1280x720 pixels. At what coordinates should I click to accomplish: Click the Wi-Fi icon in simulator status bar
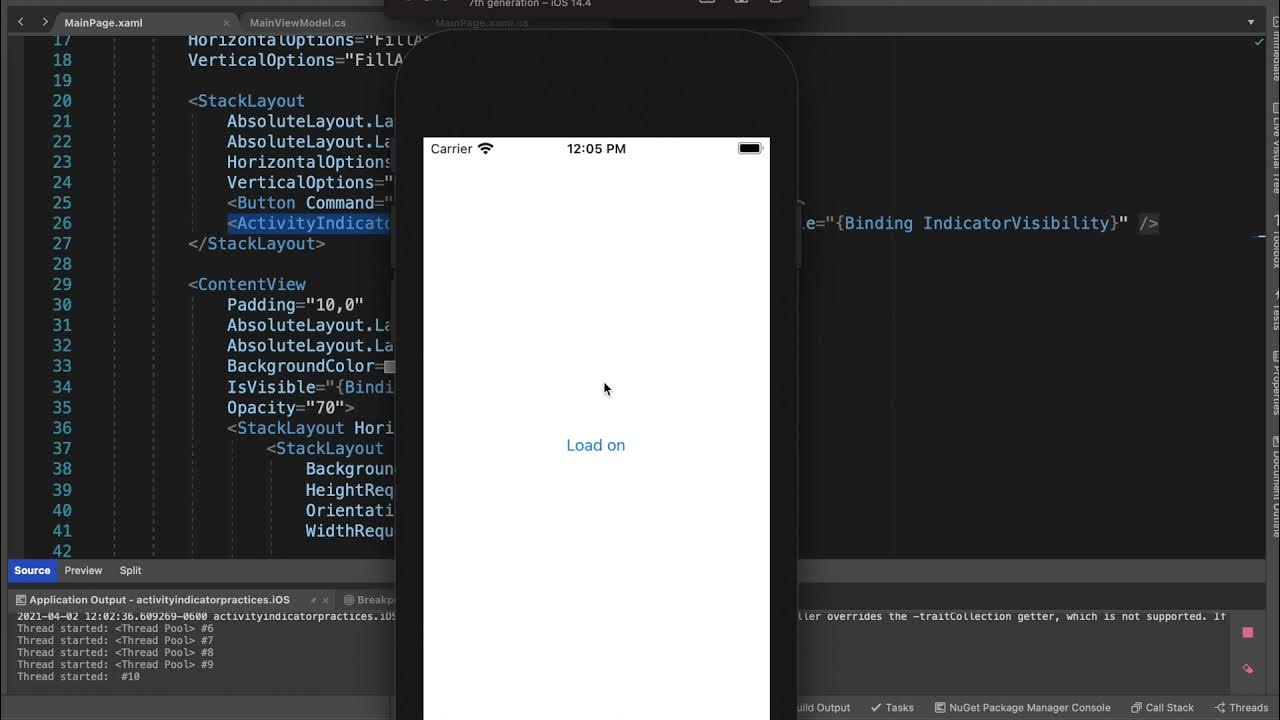[x=486, y=148]
